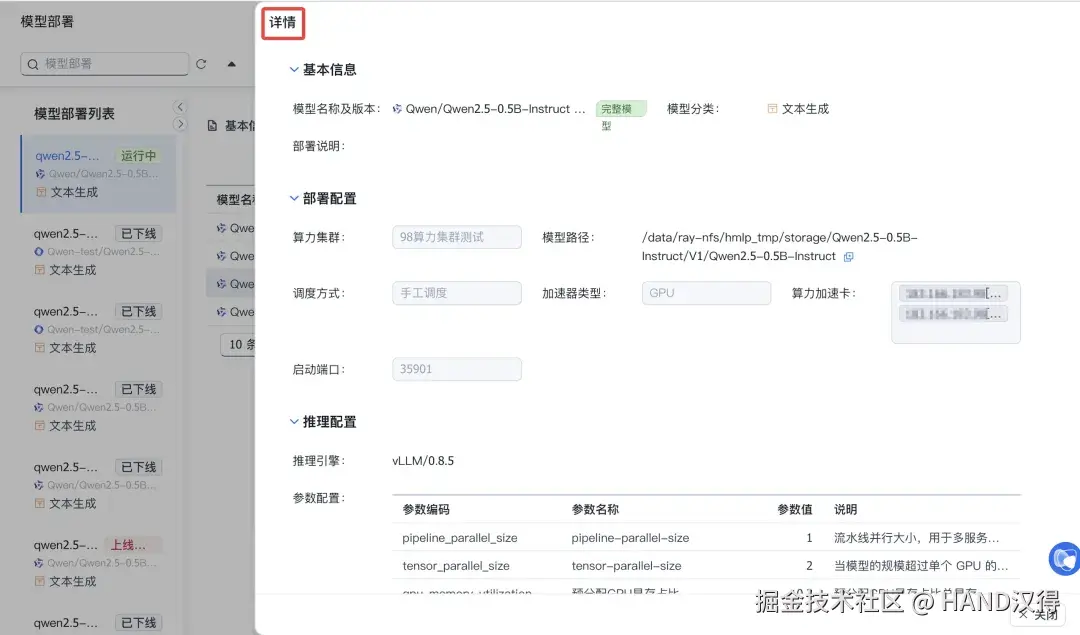Viewport: 1080px width, 635px height.
Task: Collapse the 部署配置 section
Action: coord(294,198)
